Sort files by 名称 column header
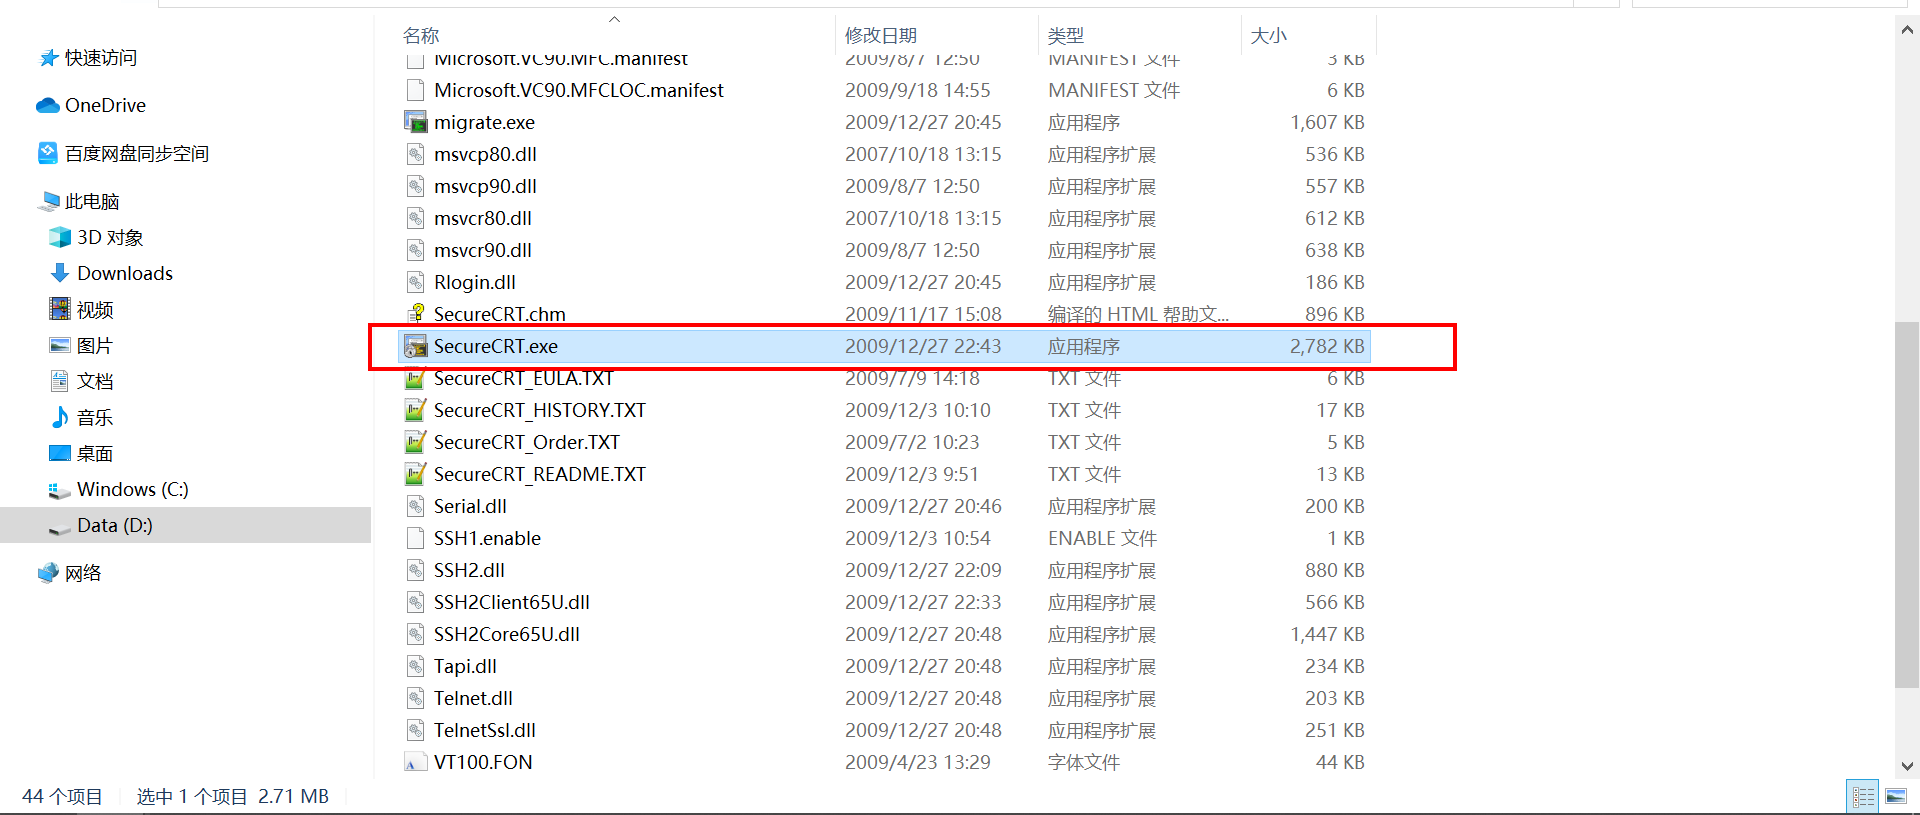 click(x=421, y=36)
